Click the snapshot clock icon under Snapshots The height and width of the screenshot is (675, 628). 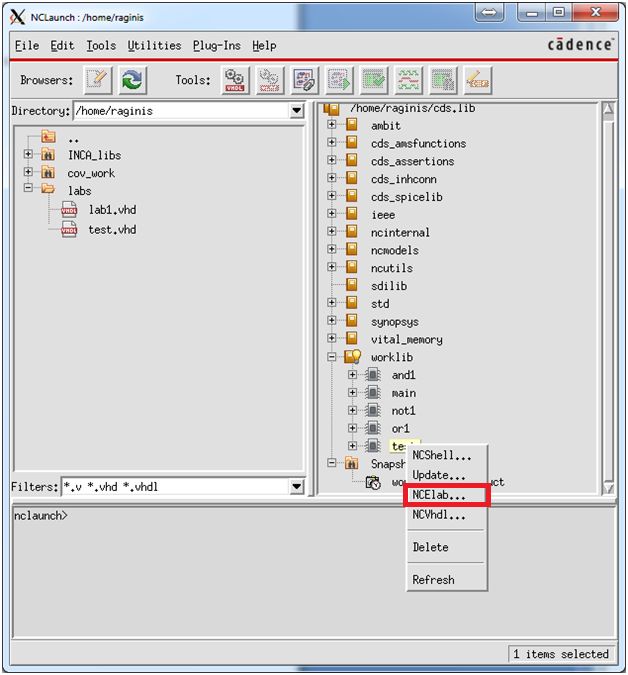[373, 482]
